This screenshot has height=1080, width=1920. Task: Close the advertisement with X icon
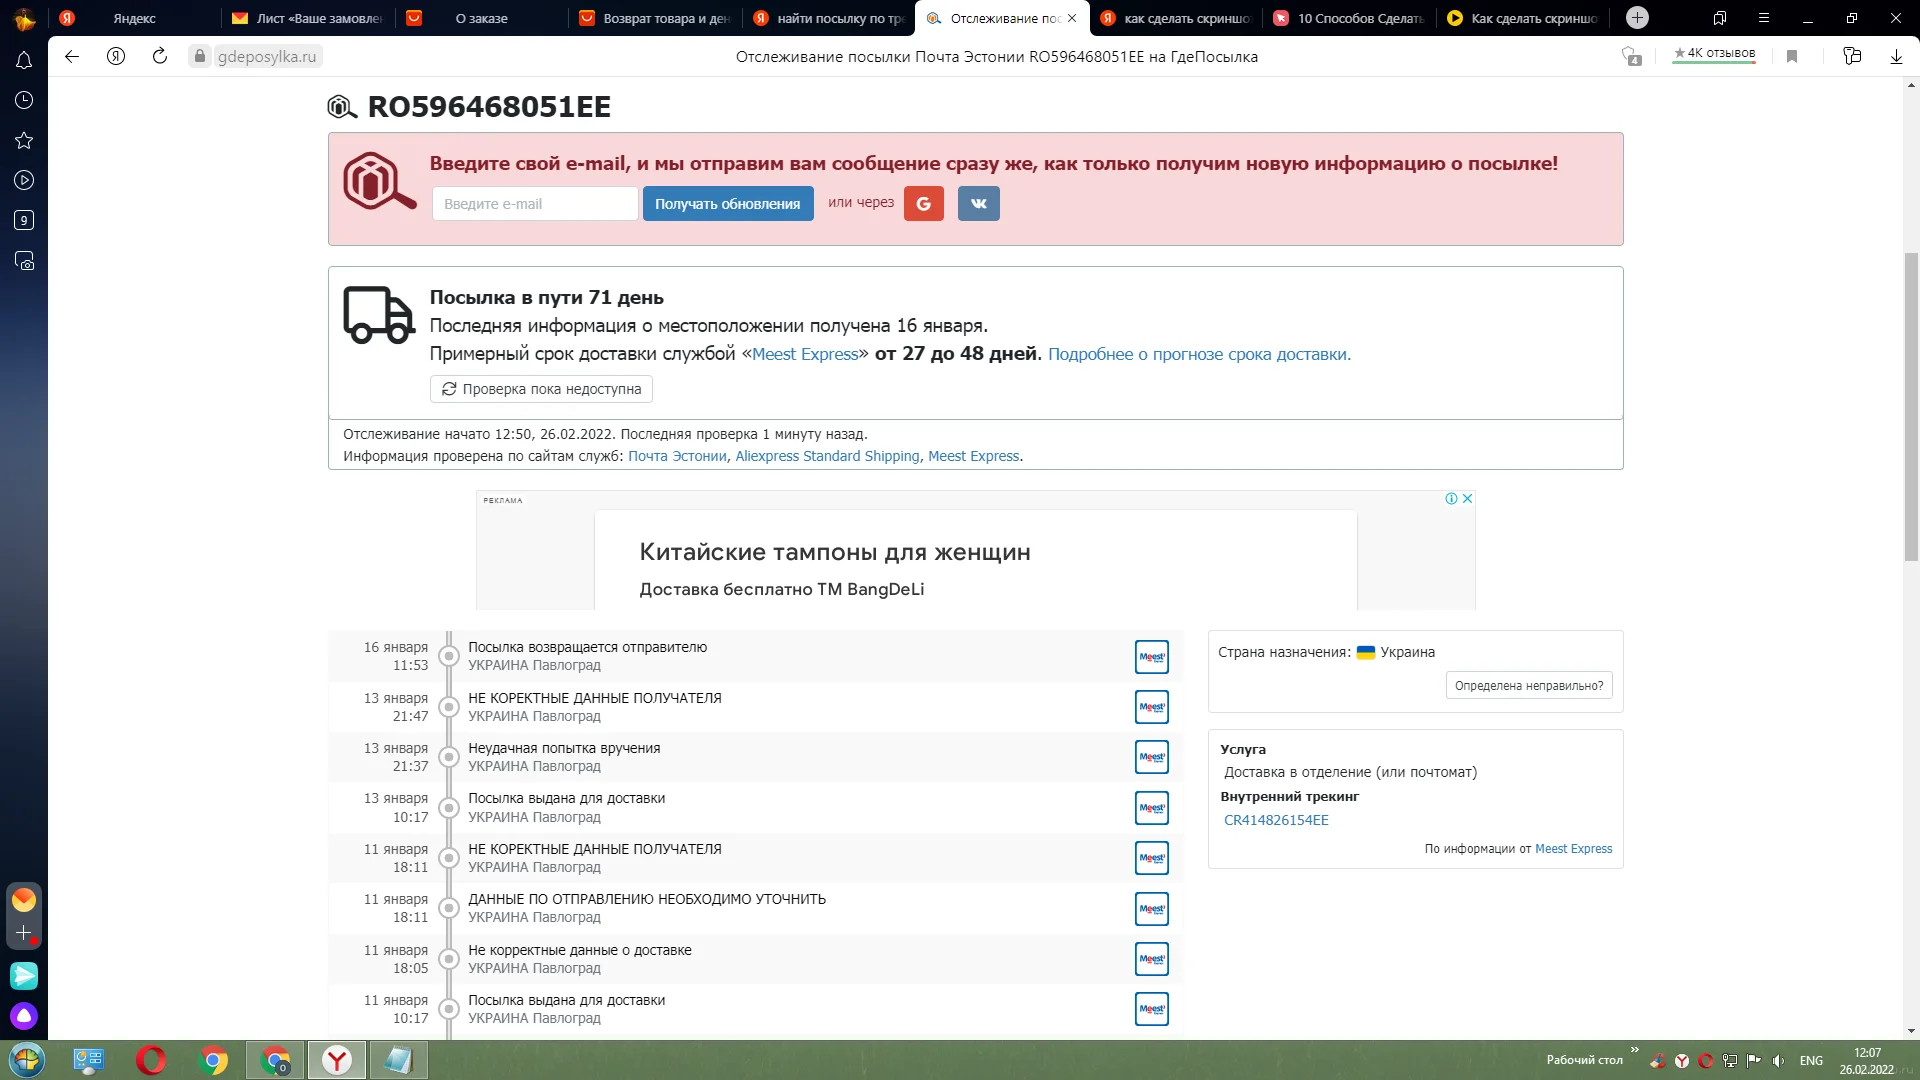coord(1467,499)
